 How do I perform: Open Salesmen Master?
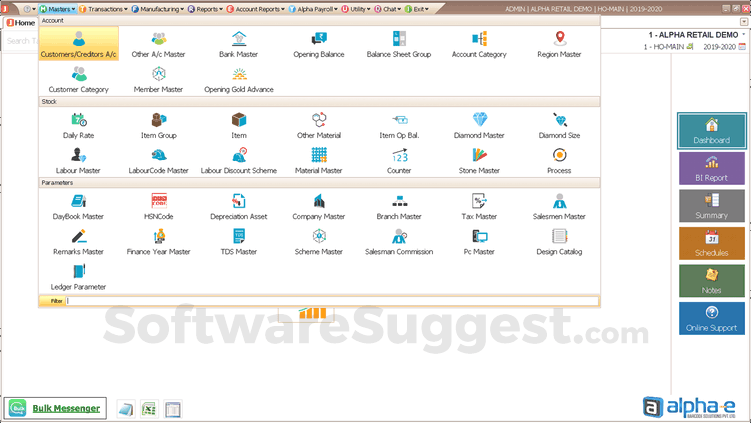(559, 206)
